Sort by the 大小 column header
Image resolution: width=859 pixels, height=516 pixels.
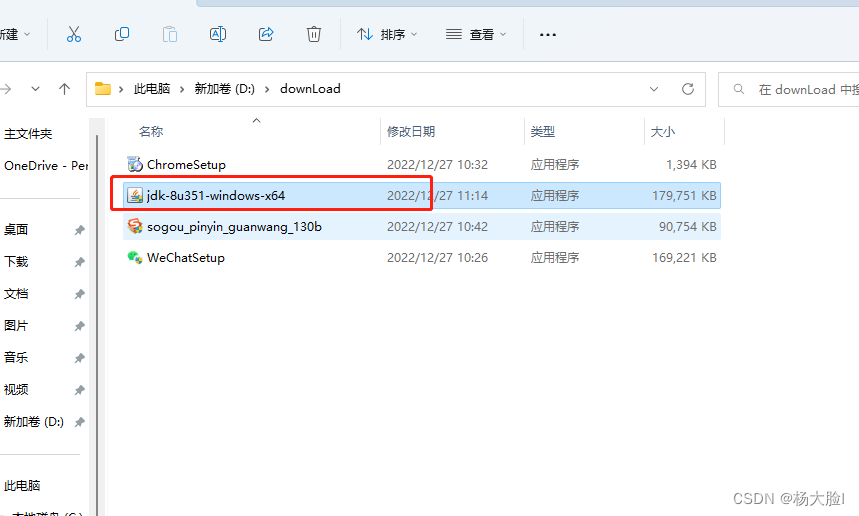point(663,131)
